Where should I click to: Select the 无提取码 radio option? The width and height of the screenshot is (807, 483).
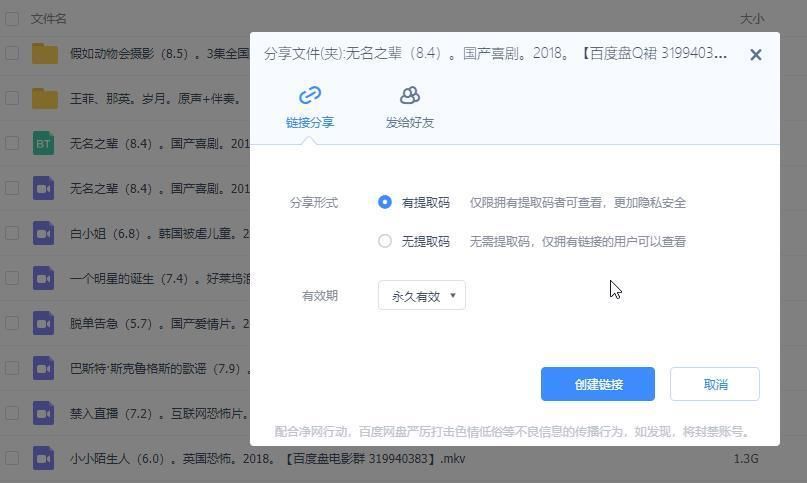tap(384, 241)
